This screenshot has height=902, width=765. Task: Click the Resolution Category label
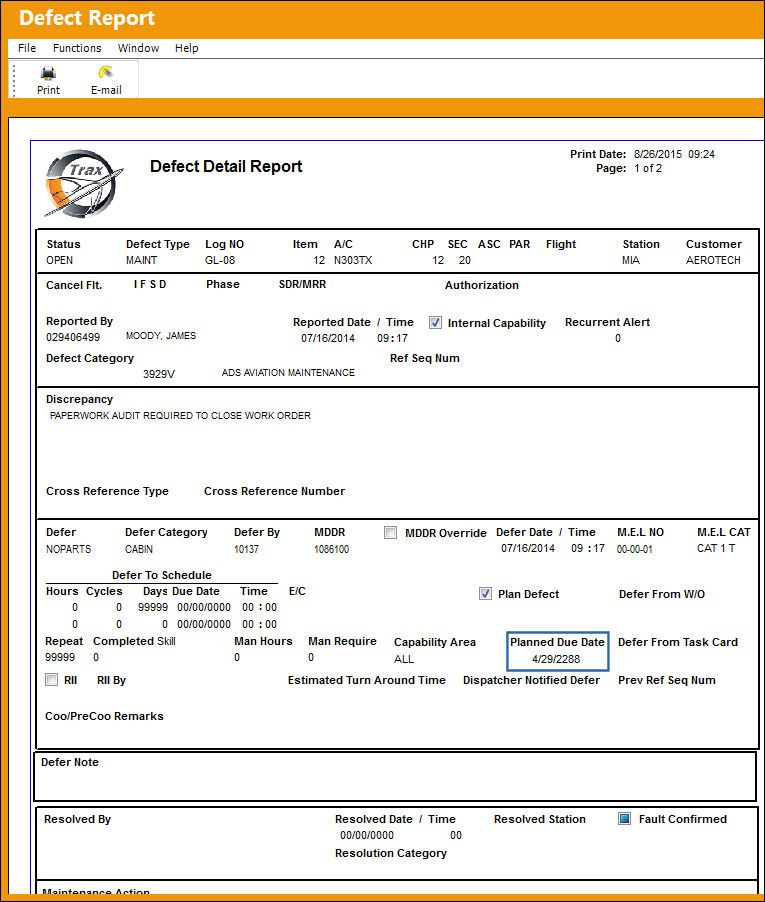[x=391, y=853]
